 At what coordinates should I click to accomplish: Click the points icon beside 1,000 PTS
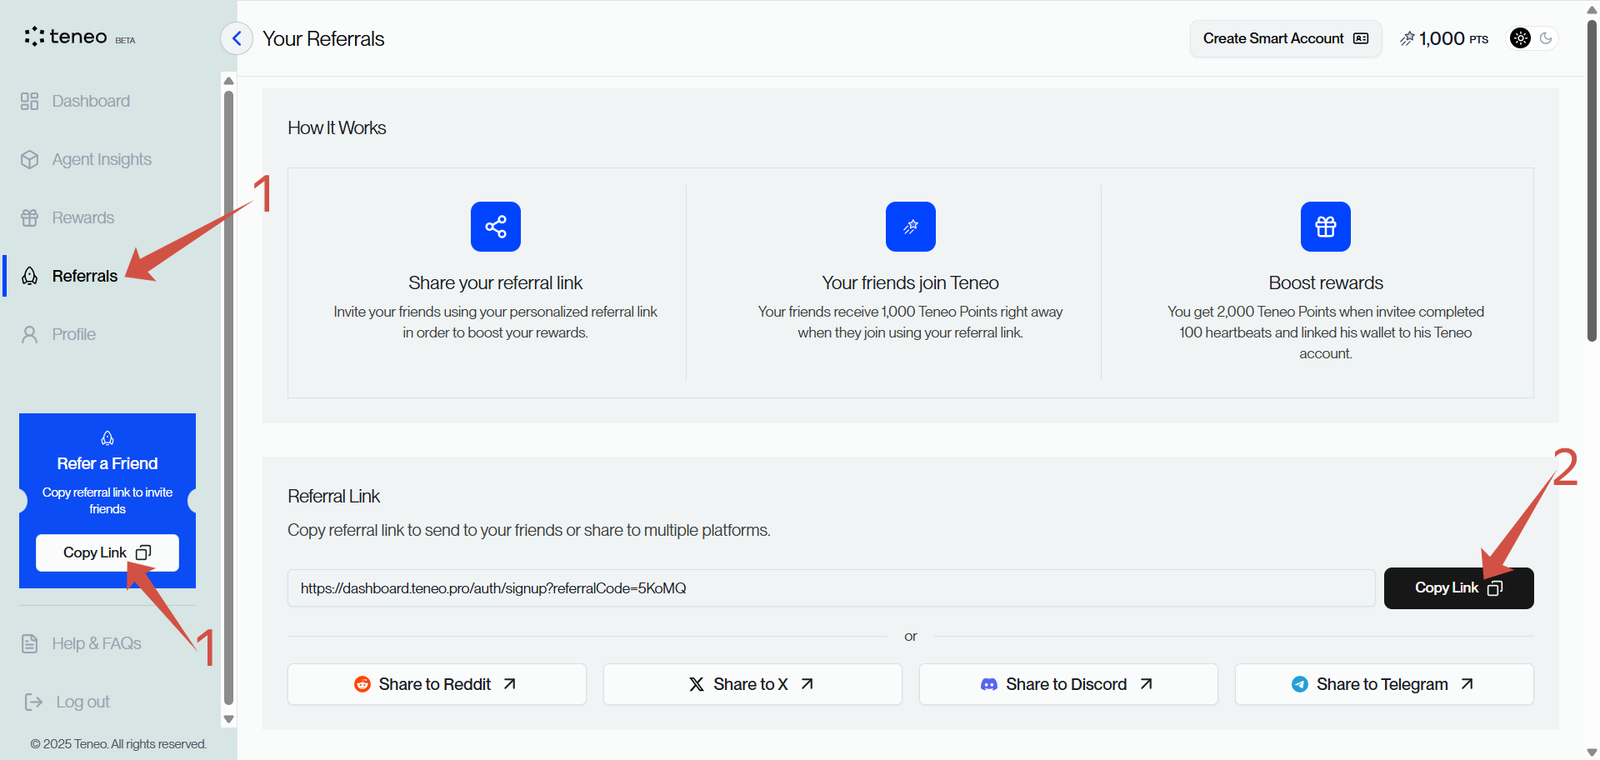tap(1407, 39)
